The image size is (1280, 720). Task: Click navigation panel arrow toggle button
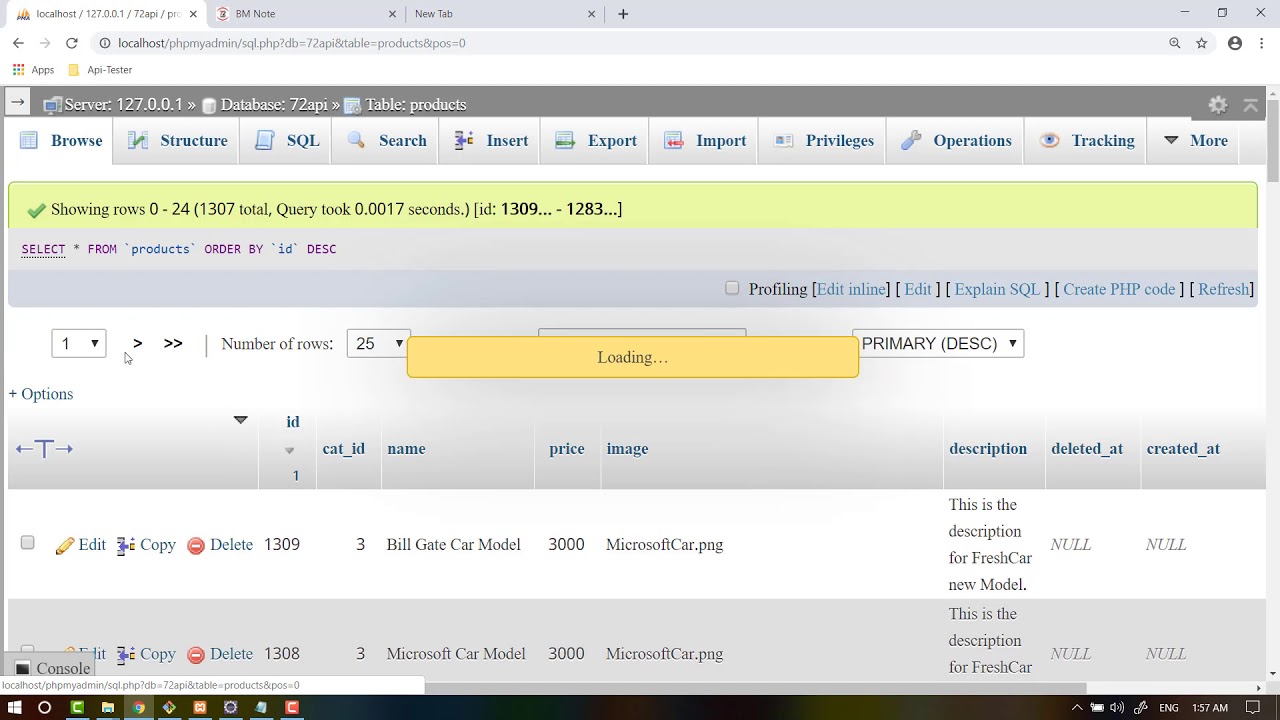[x=17, y=102]
